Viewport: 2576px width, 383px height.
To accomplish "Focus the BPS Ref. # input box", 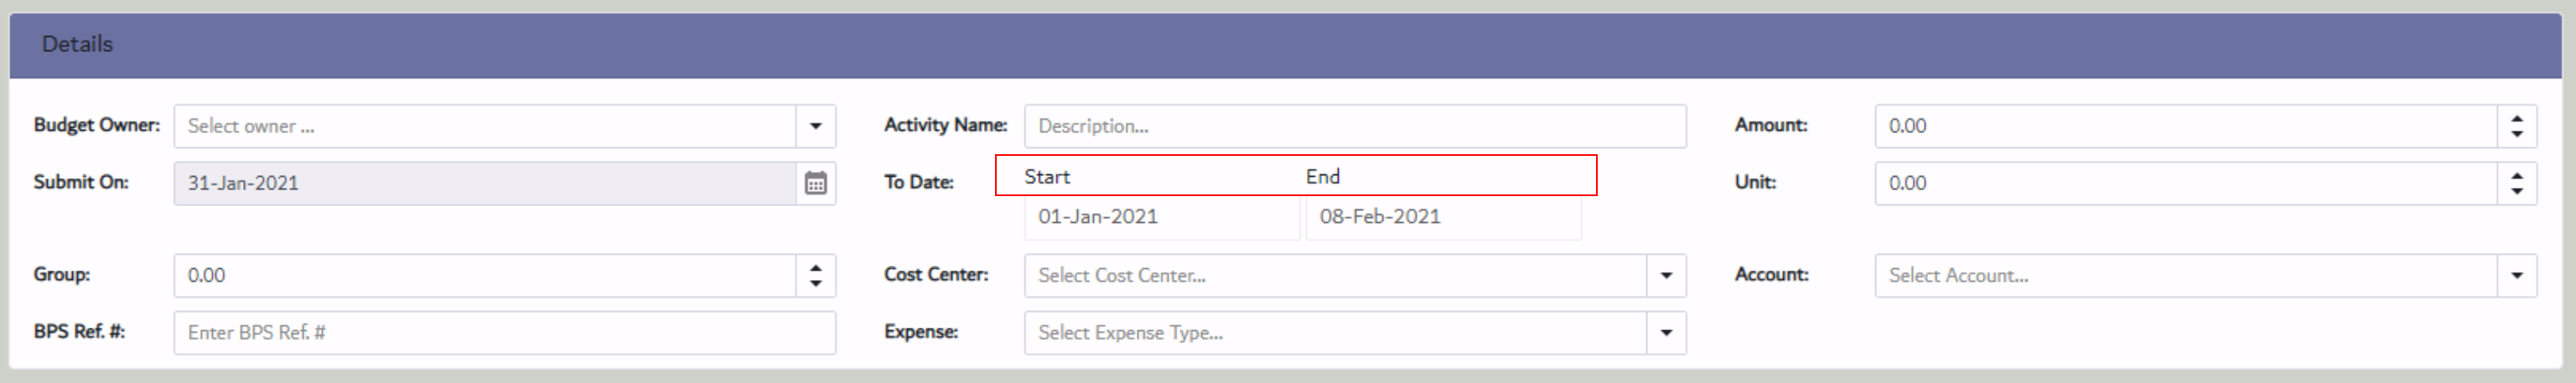I will click(504, 332).
